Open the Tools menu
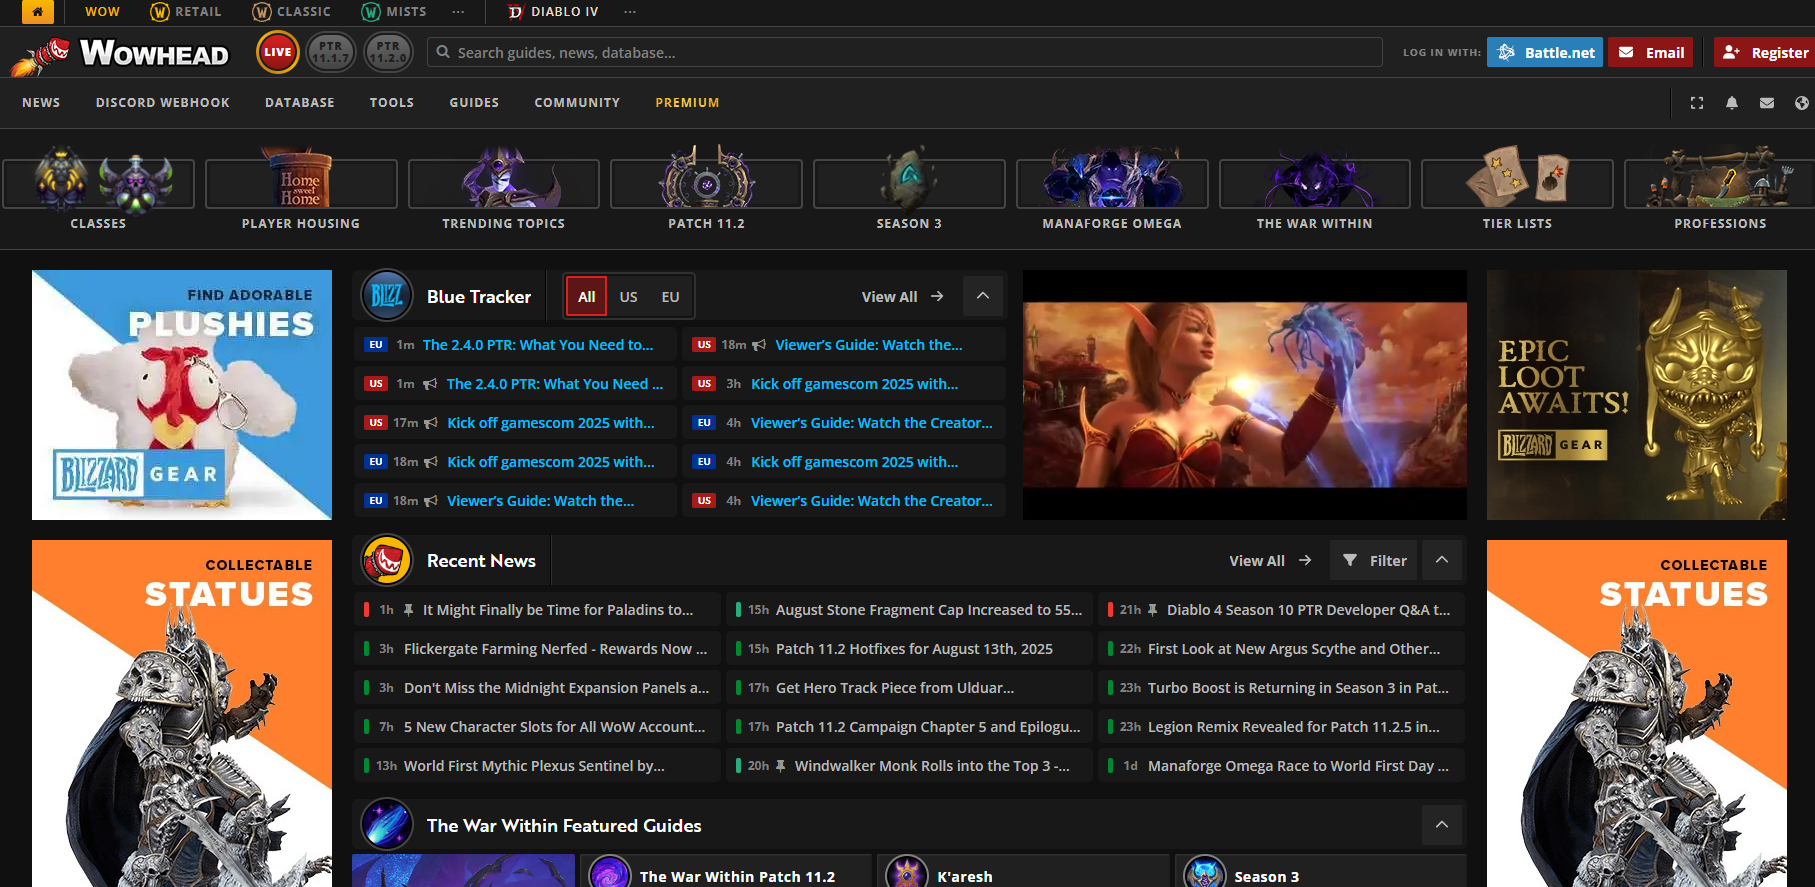Image resolution: width=1815 pixels, height=887 pixels. (x=392, y=102)
